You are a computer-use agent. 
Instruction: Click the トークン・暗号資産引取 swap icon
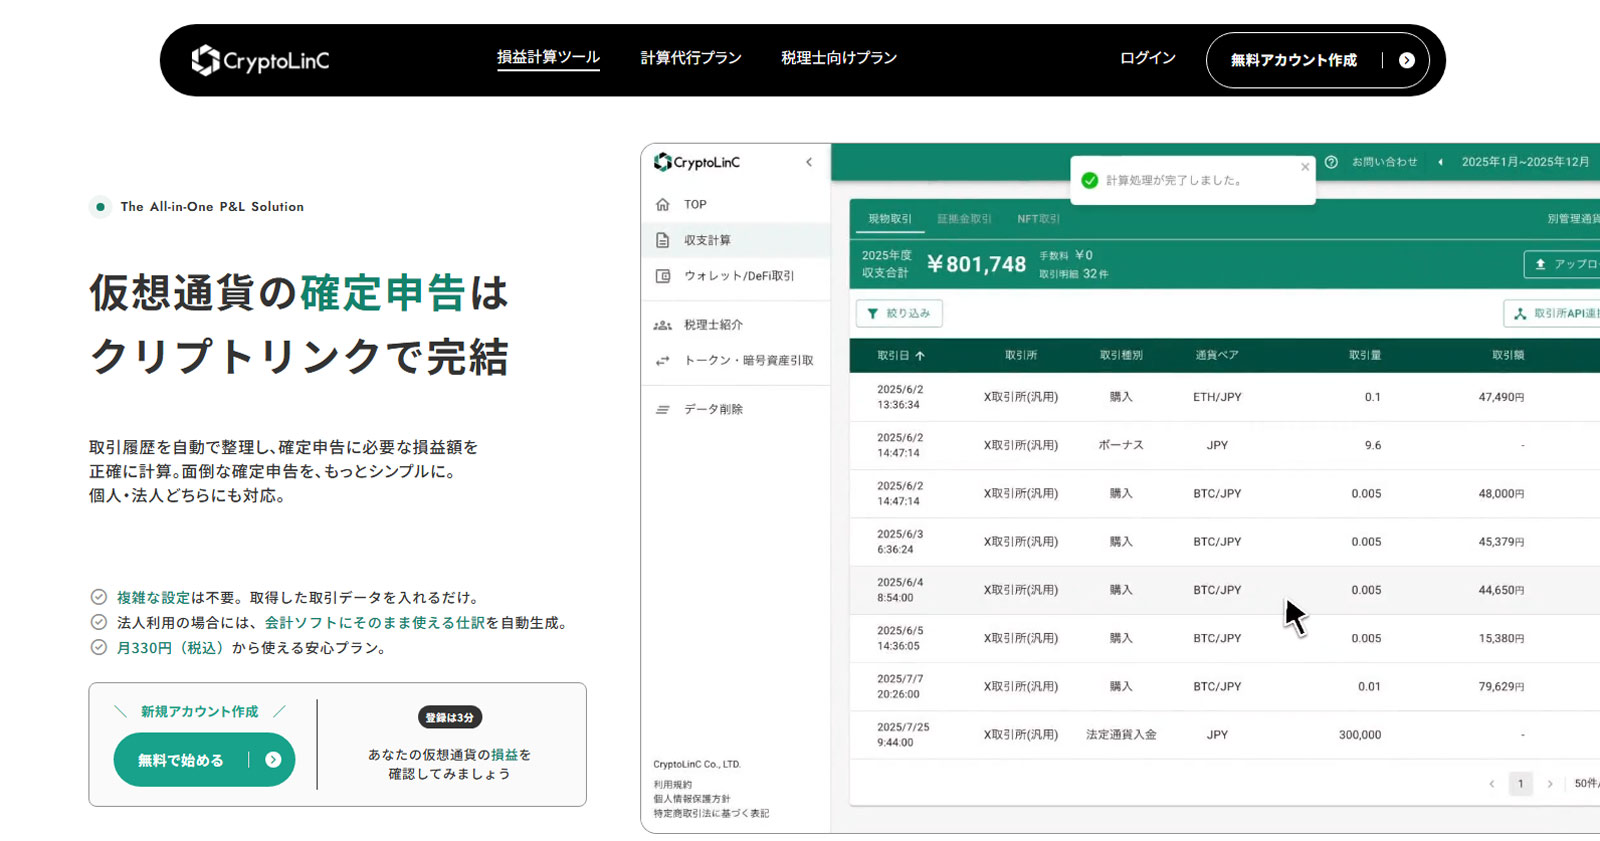(662, 361)
